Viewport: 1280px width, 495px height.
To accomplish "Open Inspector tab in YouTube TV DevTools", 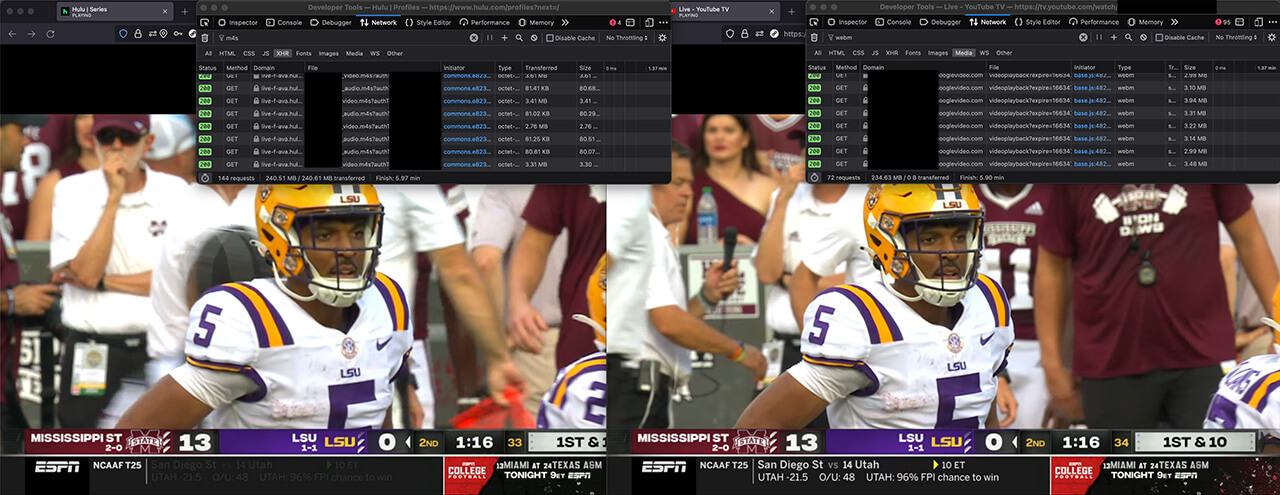I will click(x=846, y=22).
